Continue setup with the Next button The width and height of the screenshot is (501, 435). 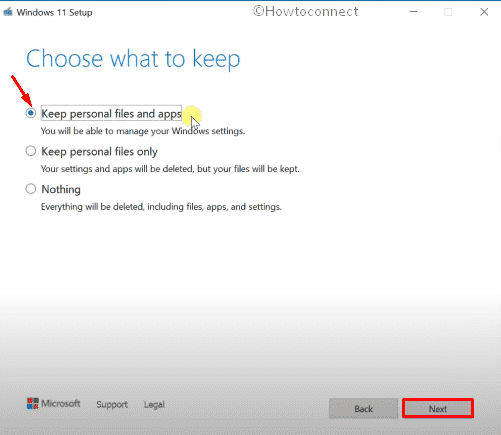click(438, 409)
